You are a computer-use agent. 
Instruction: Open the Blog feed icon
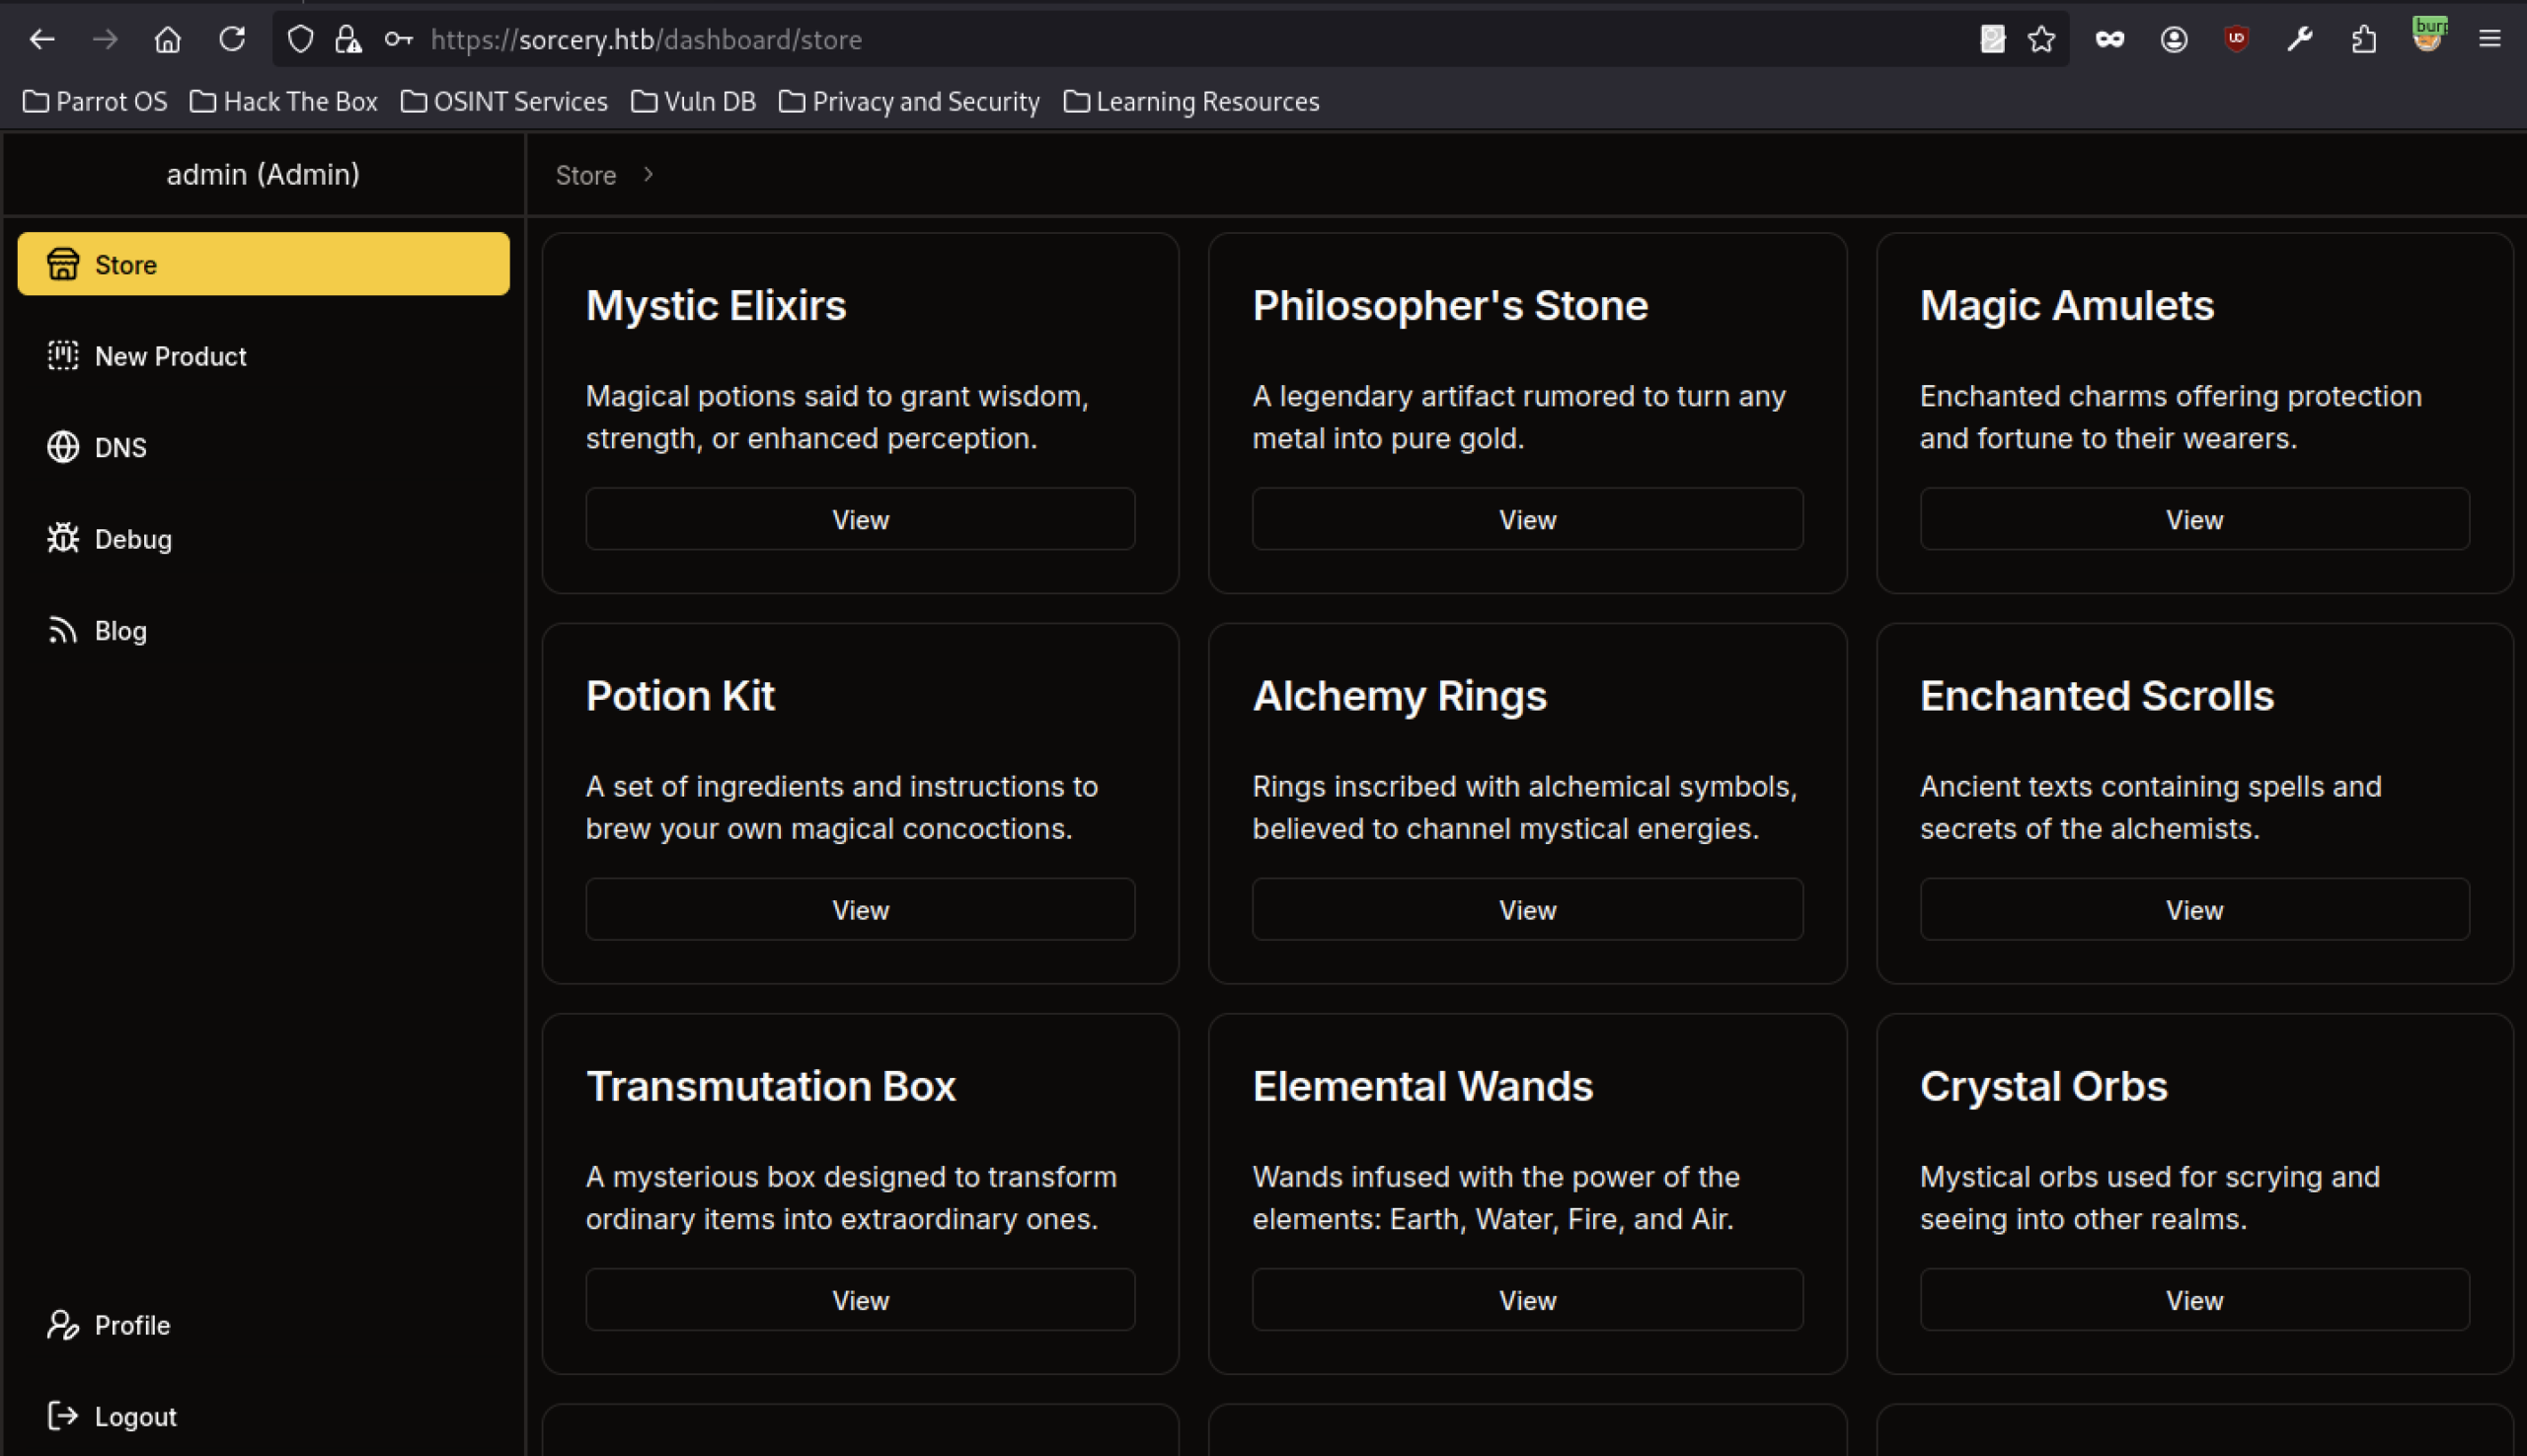click(x=62, y=630)
